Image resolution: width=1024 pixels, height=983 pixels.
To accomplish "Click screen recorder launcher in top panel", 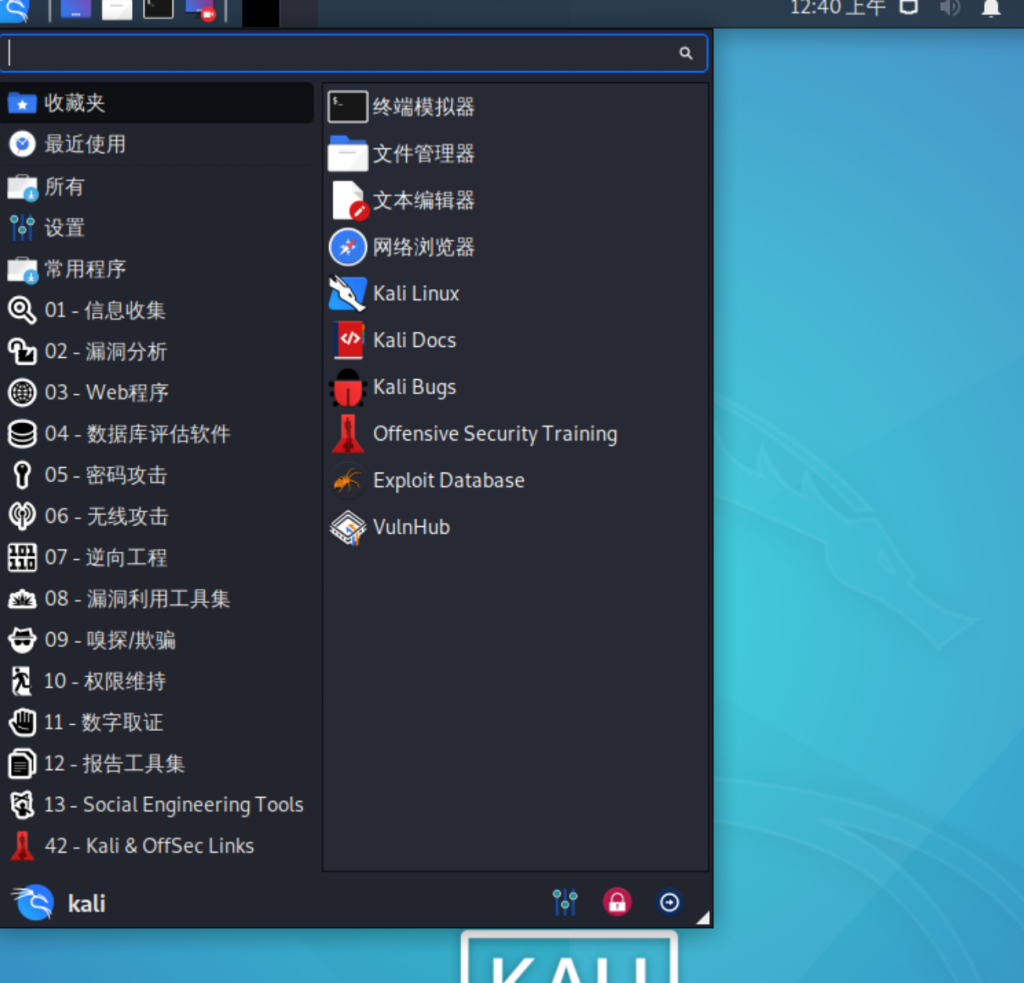I will 200,10.
